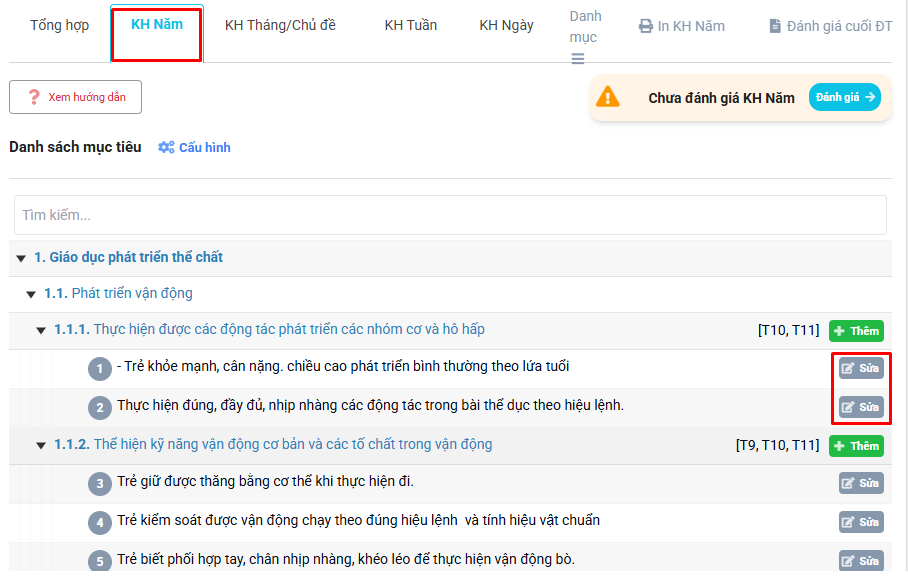Collapse item 1.1.2. Thể hiện kỹ năng vận động

(41, 445)
